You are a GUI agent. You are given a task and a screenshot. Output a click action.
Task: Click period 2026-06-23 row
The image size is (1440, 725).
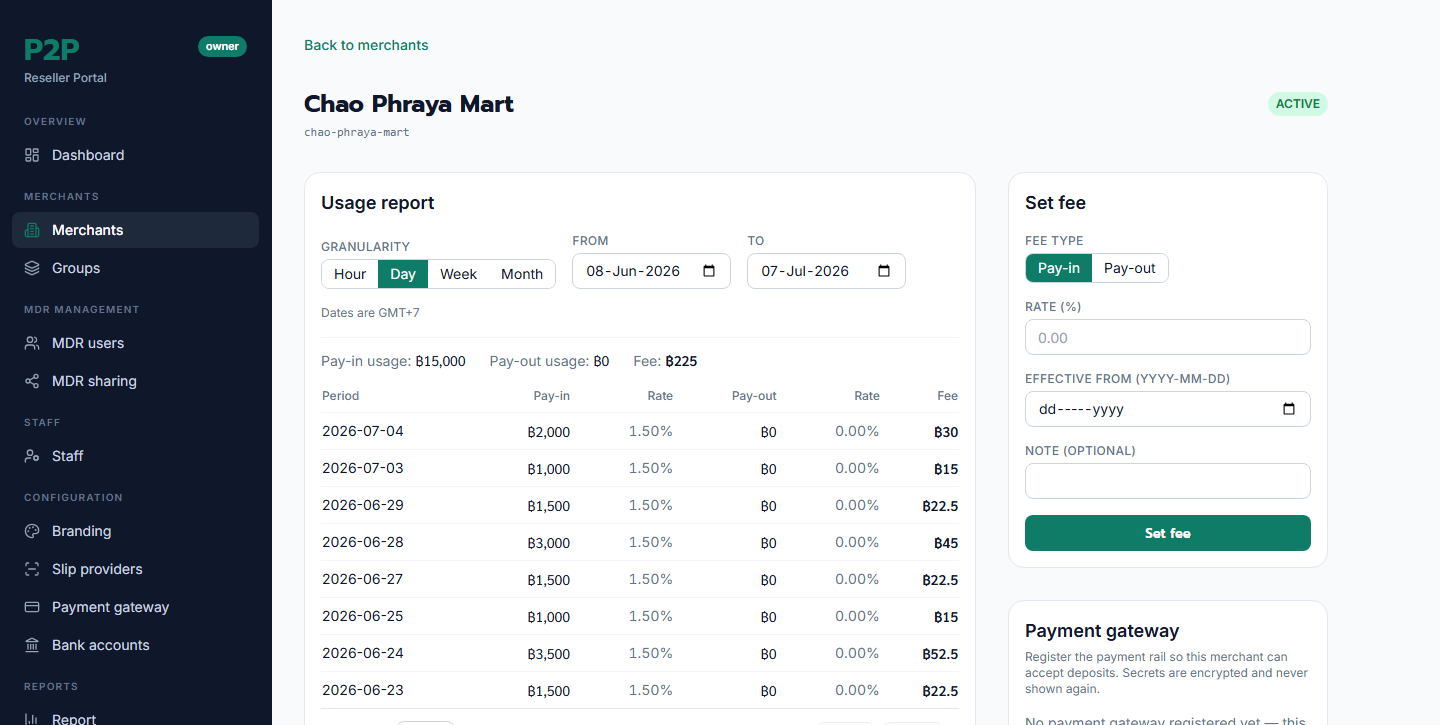pos(640,690)
